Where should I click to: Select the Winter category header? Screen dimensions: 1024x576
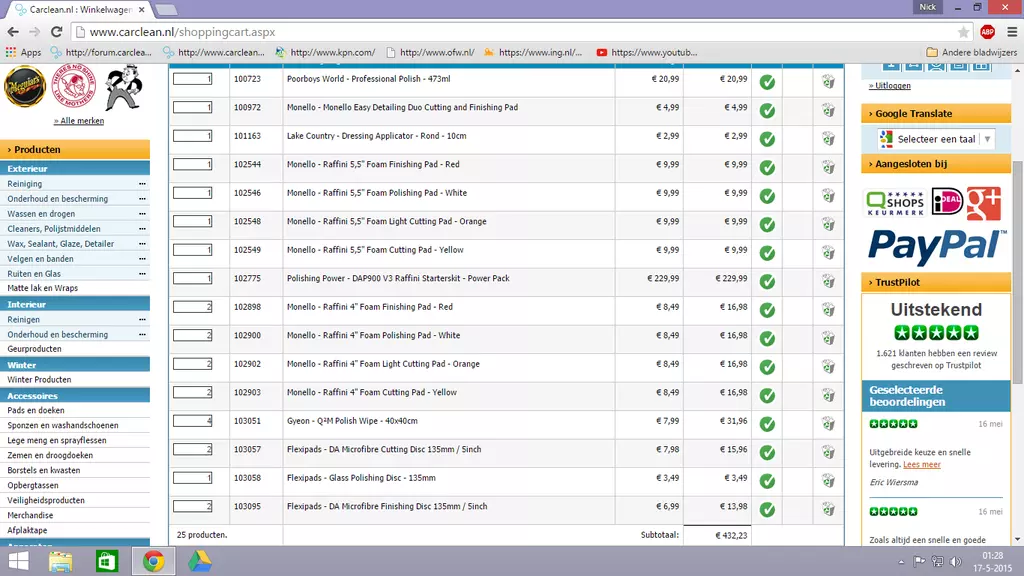pos(75,365)
